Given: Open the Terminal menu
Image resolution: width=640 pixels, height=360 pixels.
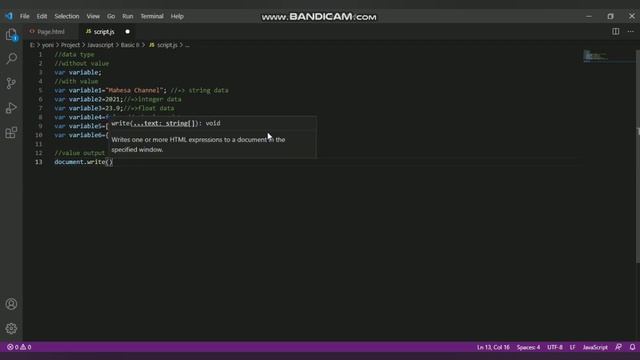Looking at the screenshot, I should click(x=152, y=16).
